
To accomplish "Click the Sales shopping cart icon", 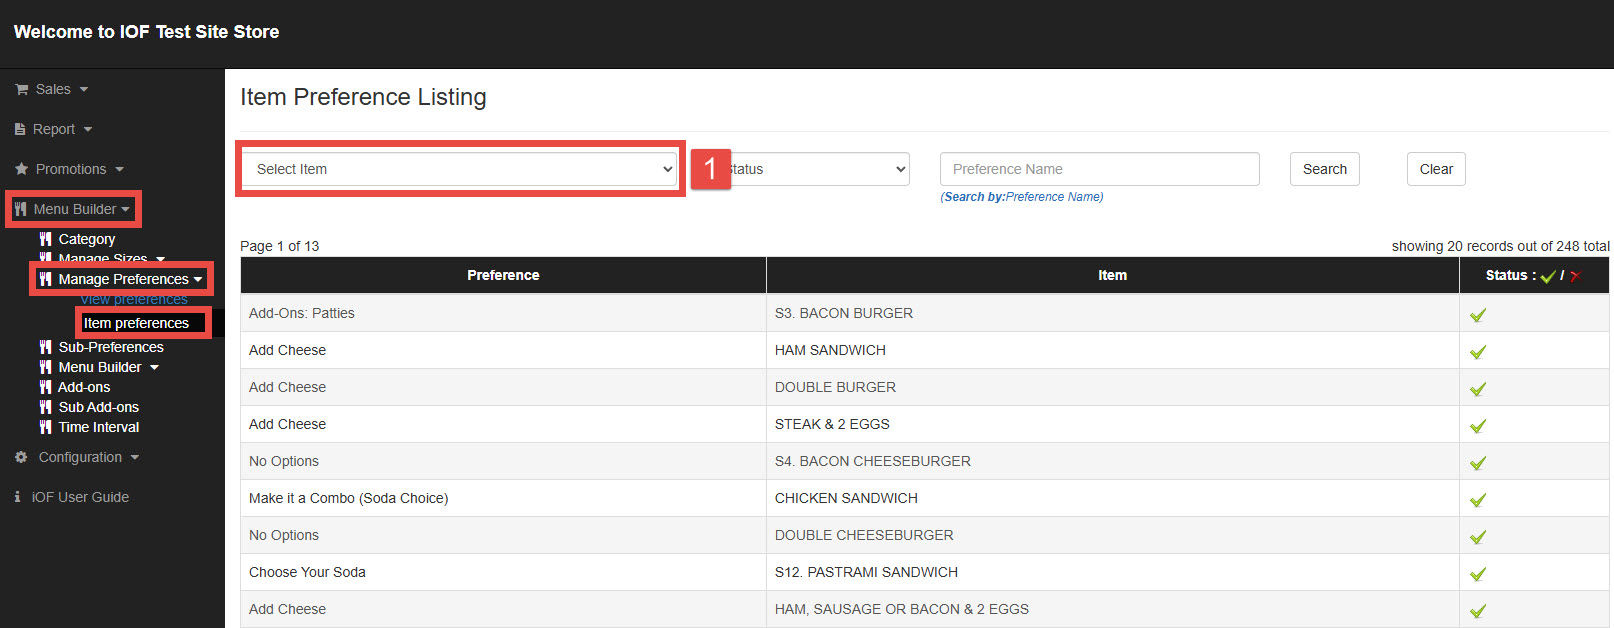I will click(x=21, y=90).
